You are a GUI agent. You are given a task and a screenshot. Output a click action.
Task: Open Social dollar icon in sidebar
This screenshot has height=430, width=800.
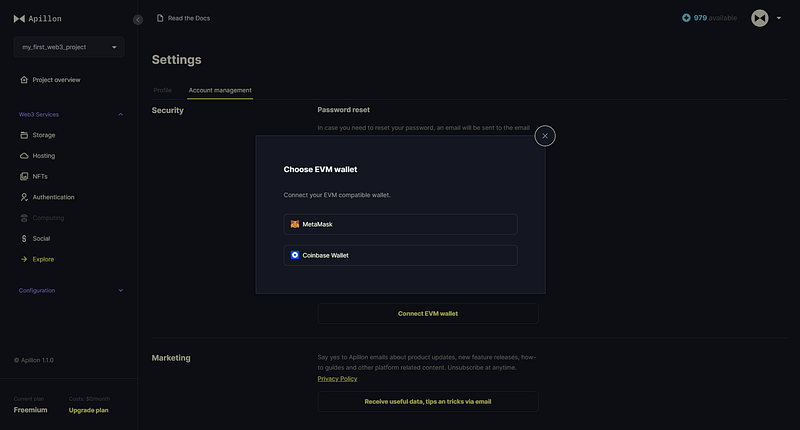pyautogui.click(x=24, y=238)
